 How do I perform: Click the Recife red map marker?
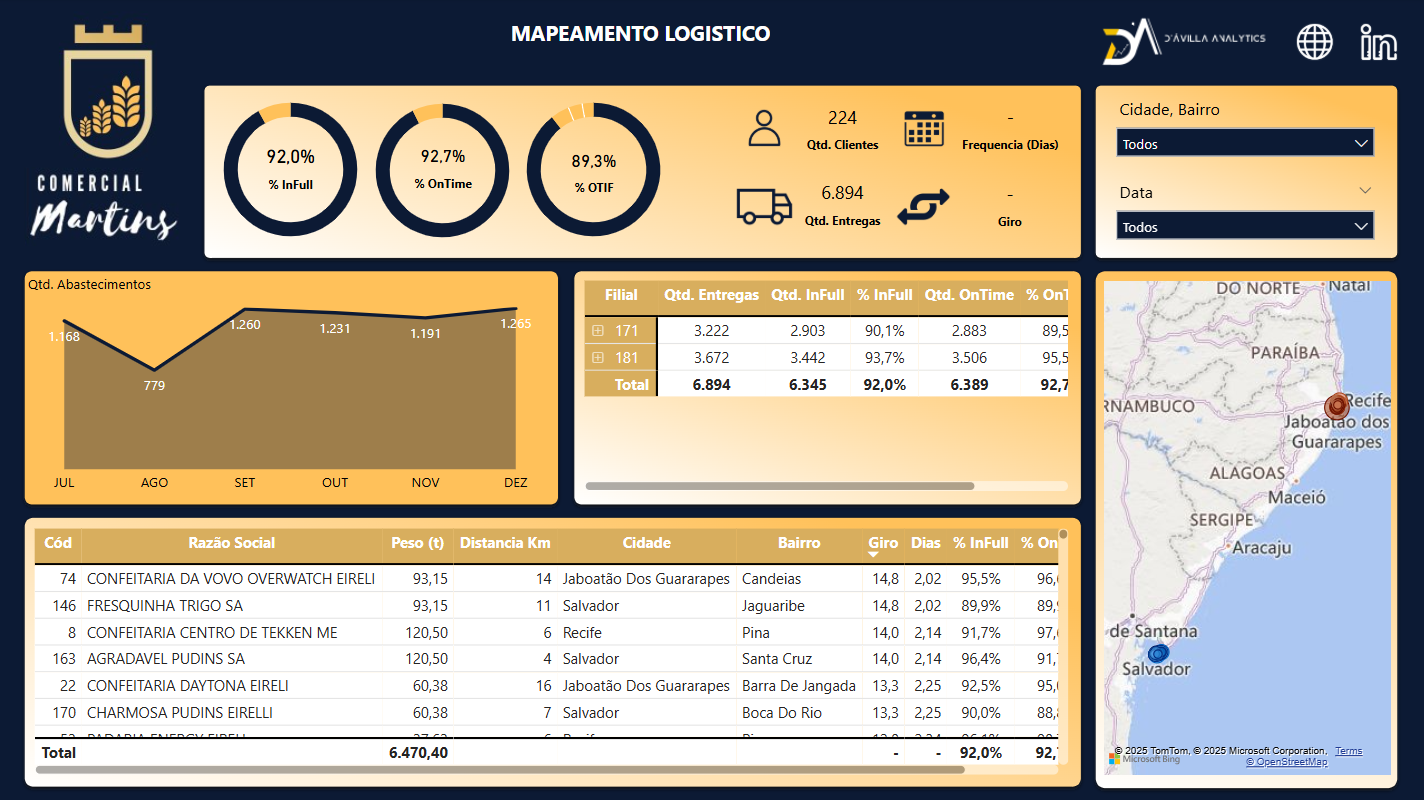(x=1337, y=407)
